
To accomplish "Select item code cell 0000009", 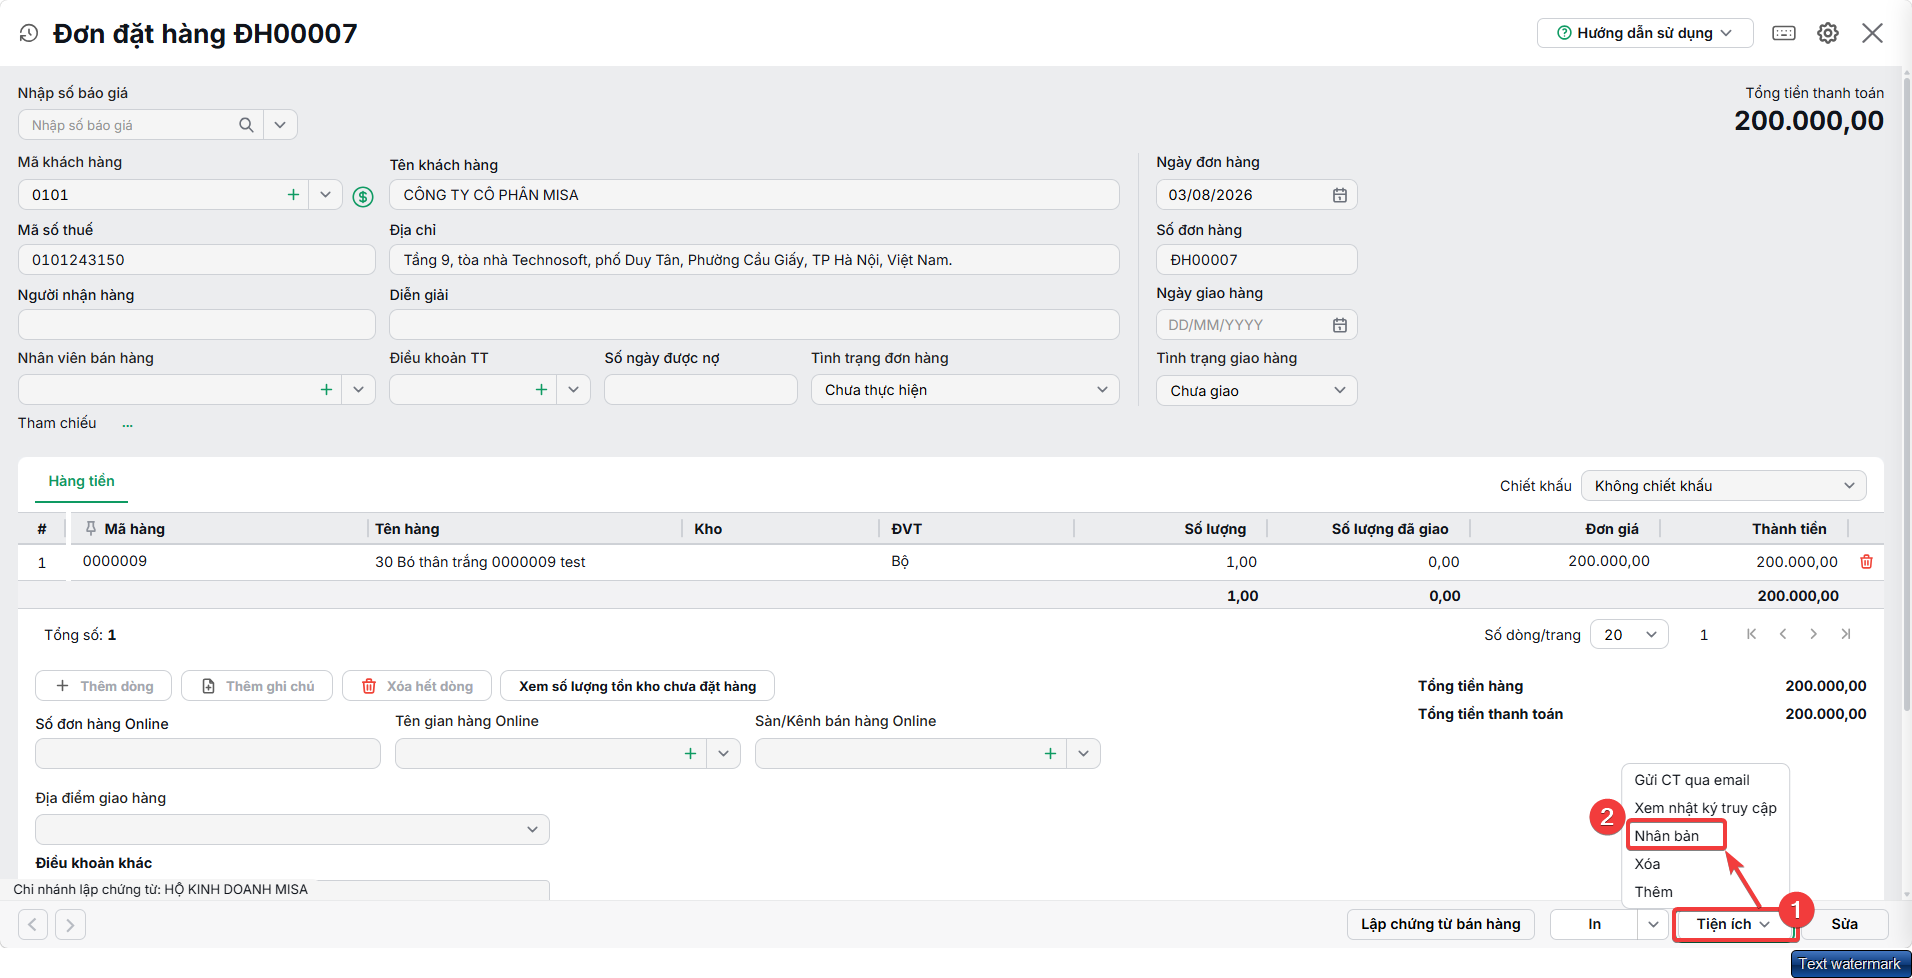I will click(218, 562).
